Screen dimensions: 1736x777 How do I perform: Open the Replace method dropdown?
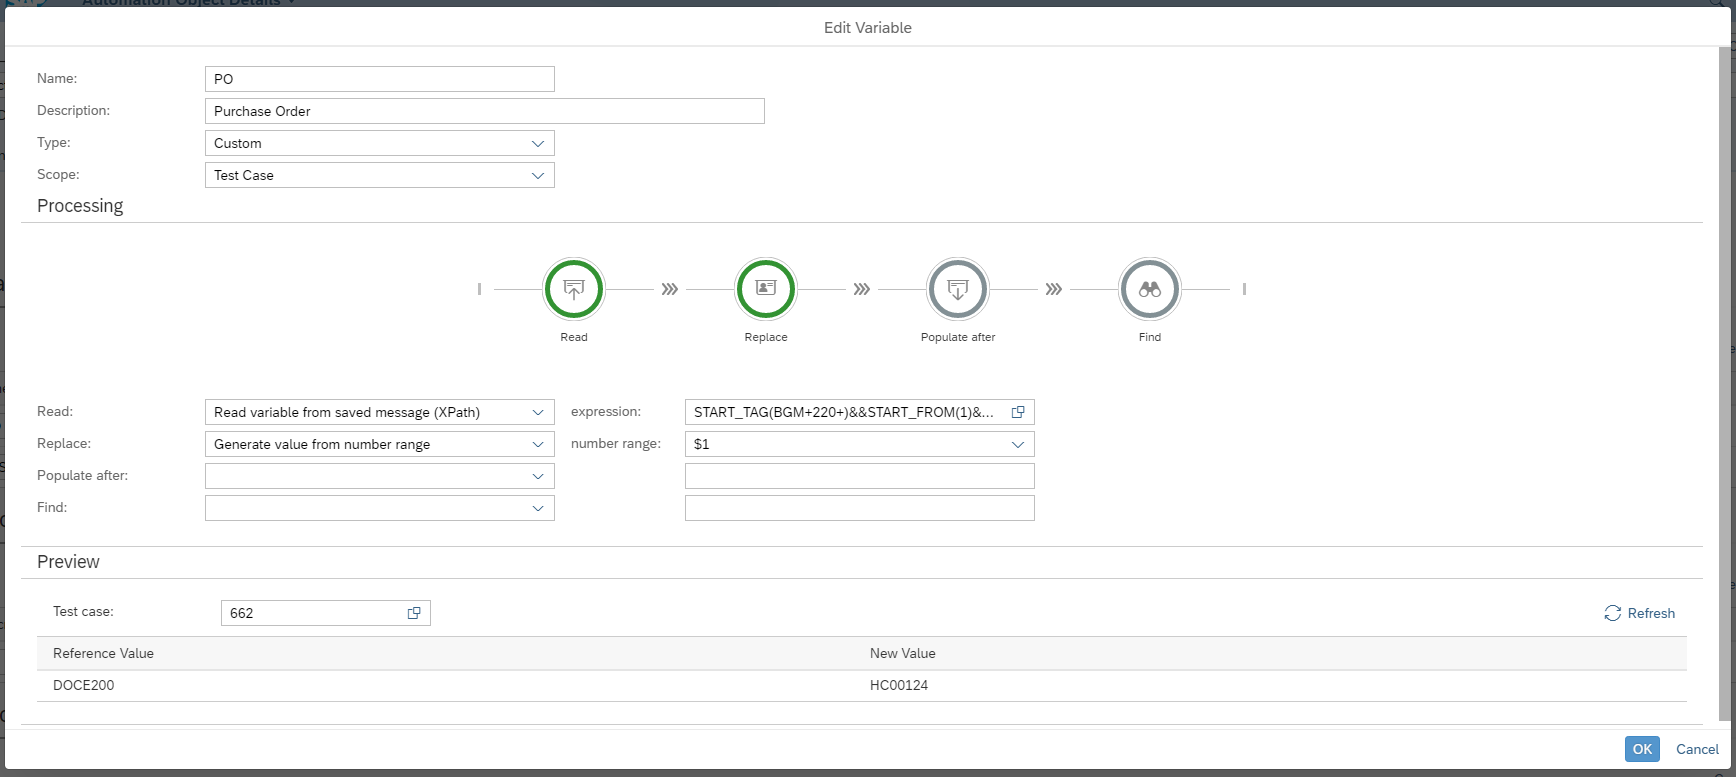coord(538,444)
